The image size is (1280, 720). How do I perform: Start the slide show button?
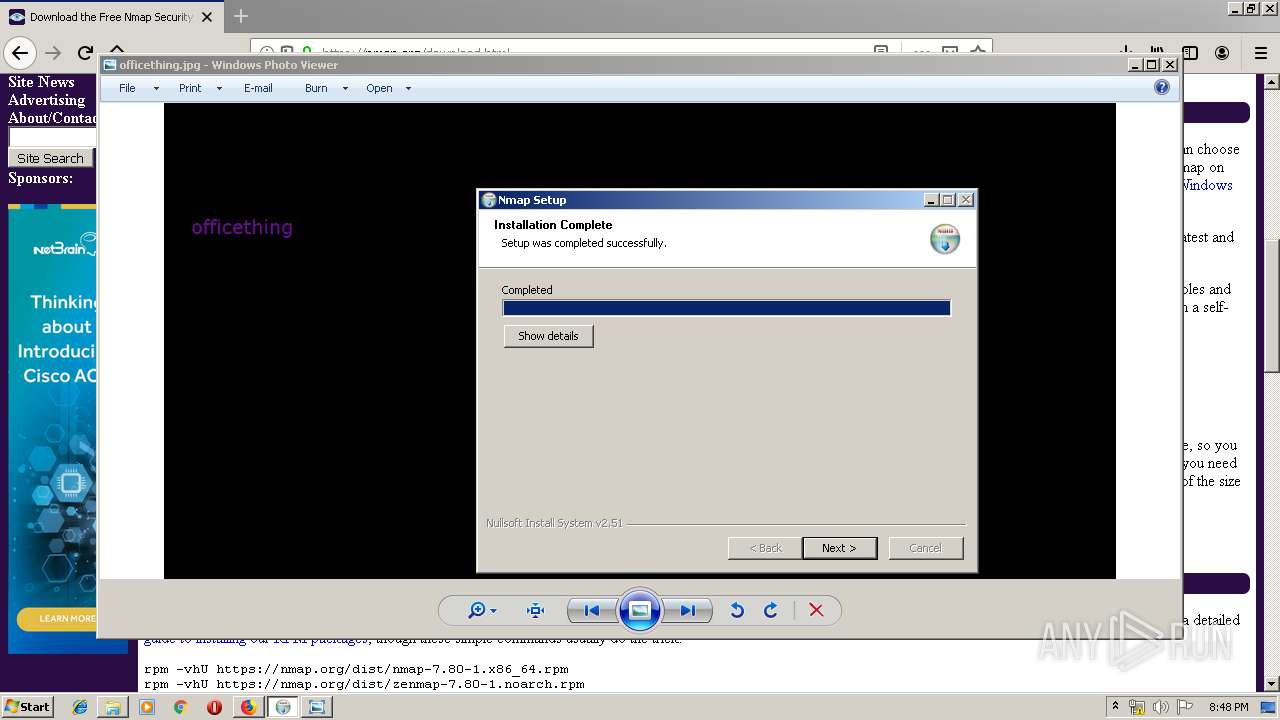(x=640, y=610)
